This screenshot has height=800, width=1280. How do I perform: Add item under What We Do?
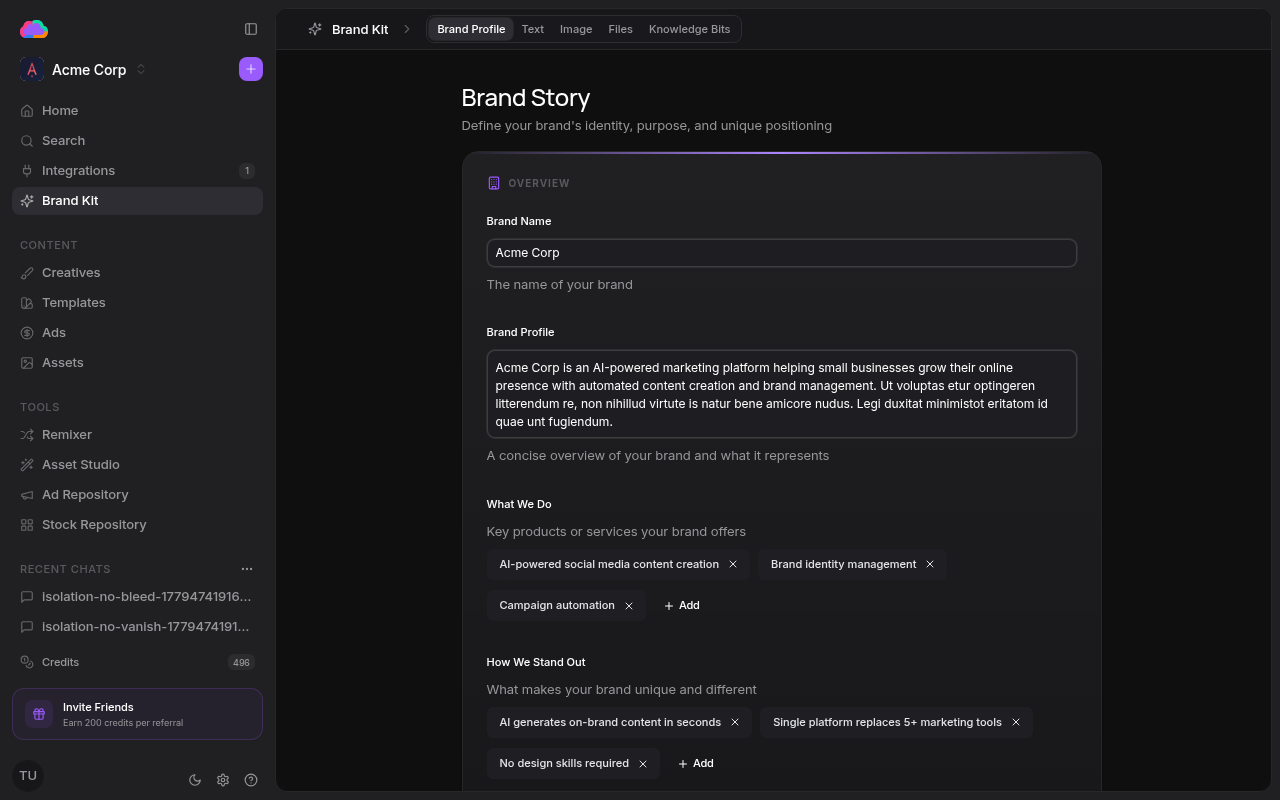682,606
